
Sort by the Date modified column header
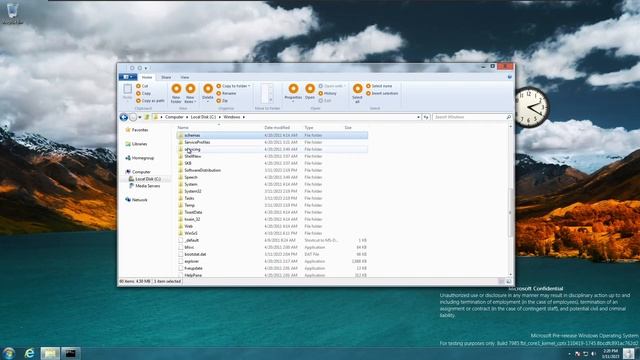click(277, 128)
